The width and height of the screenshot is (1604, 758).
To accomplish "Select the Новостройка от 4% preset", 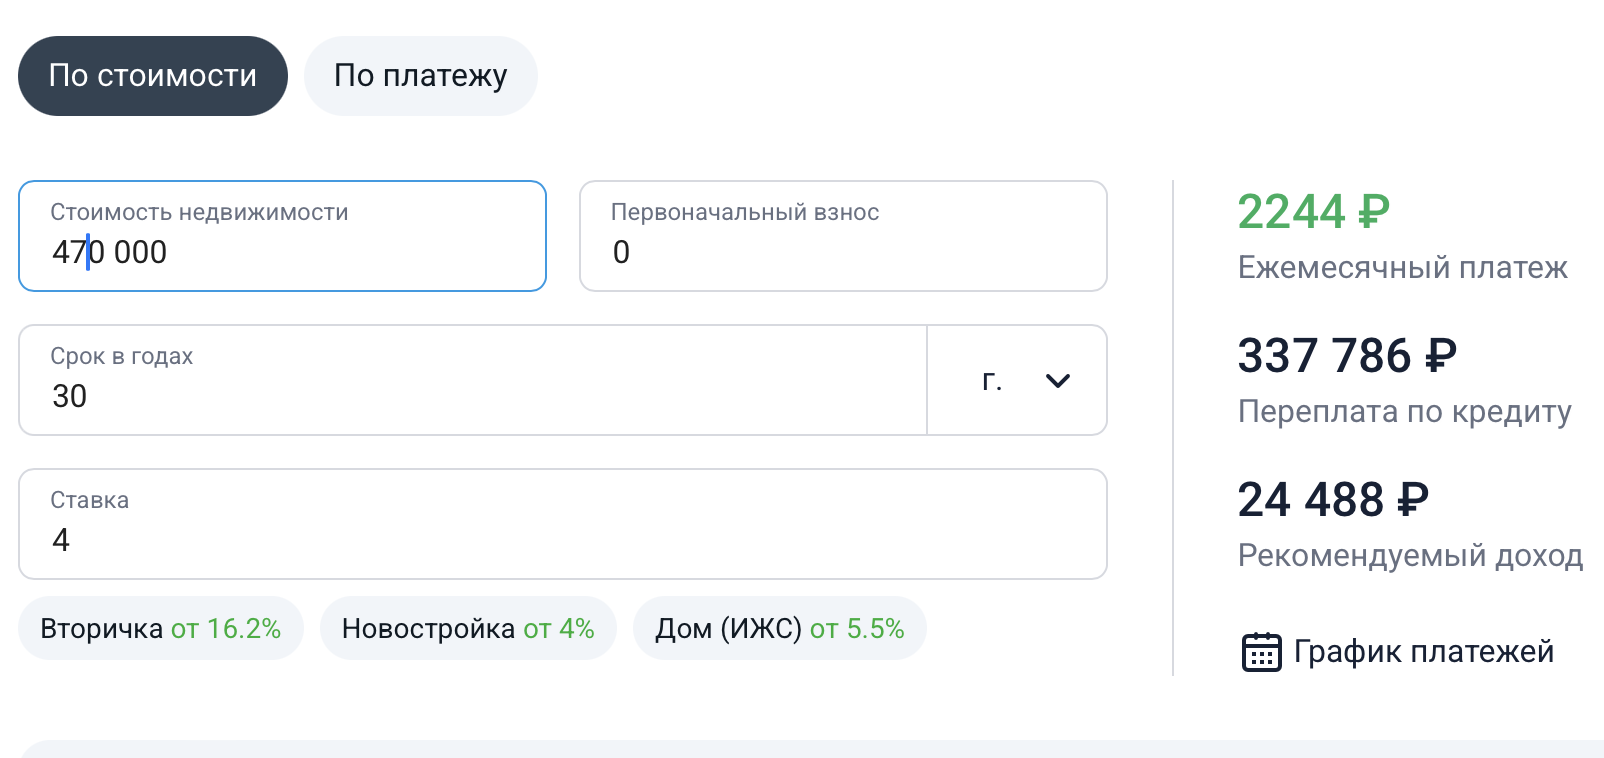I will [x=468, y=629].
